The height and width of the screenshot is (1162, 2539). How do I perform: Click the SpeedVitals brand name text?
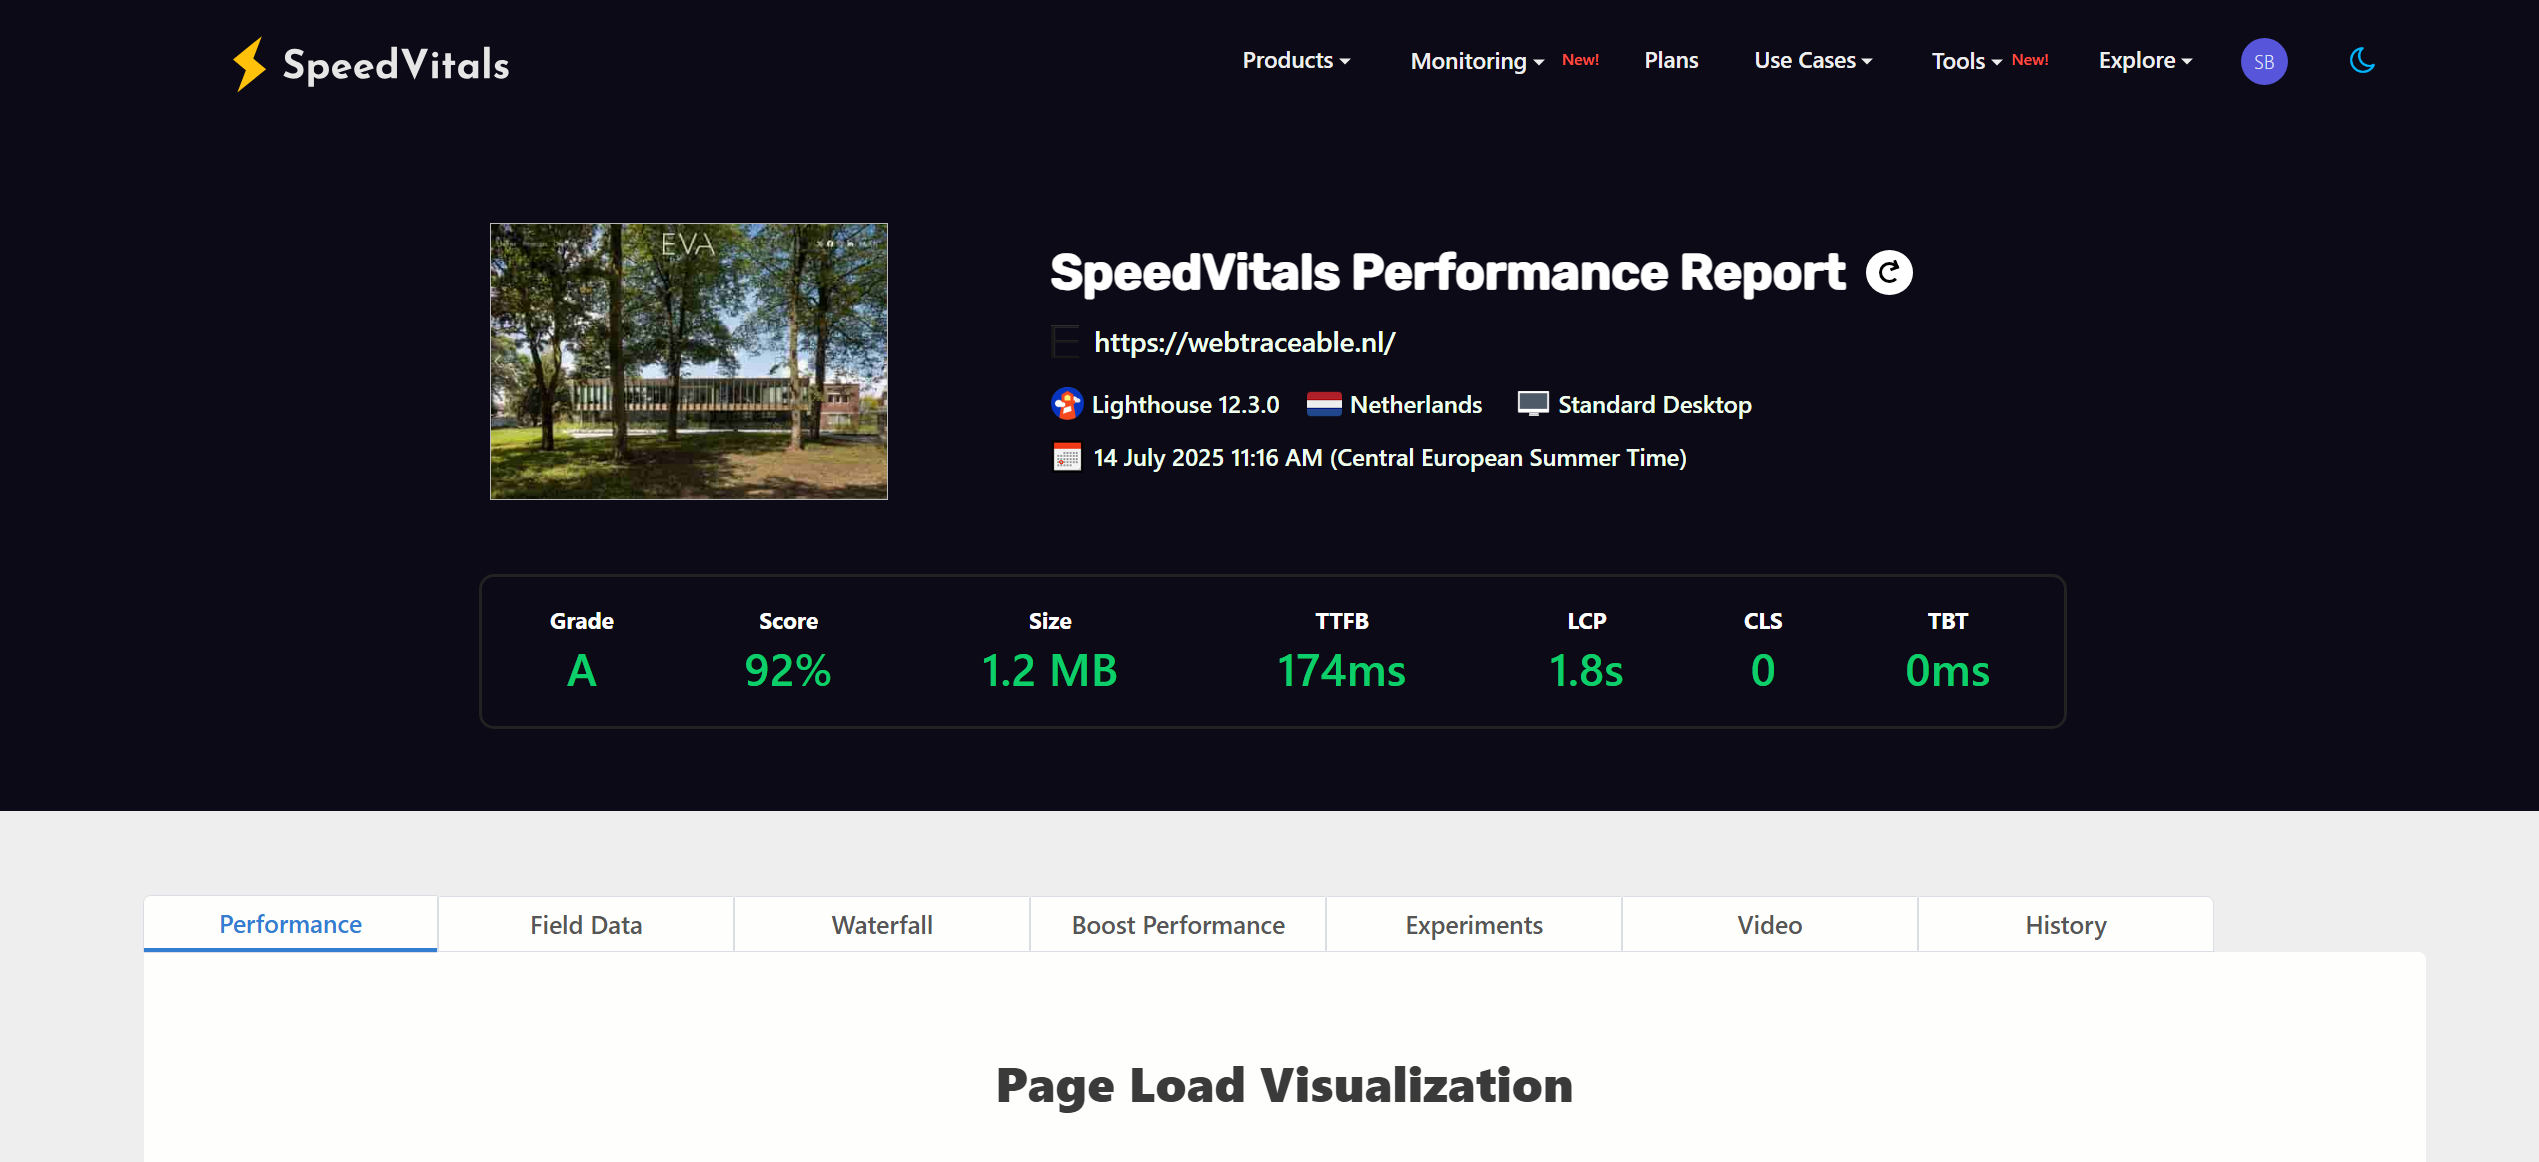point(396,65)
